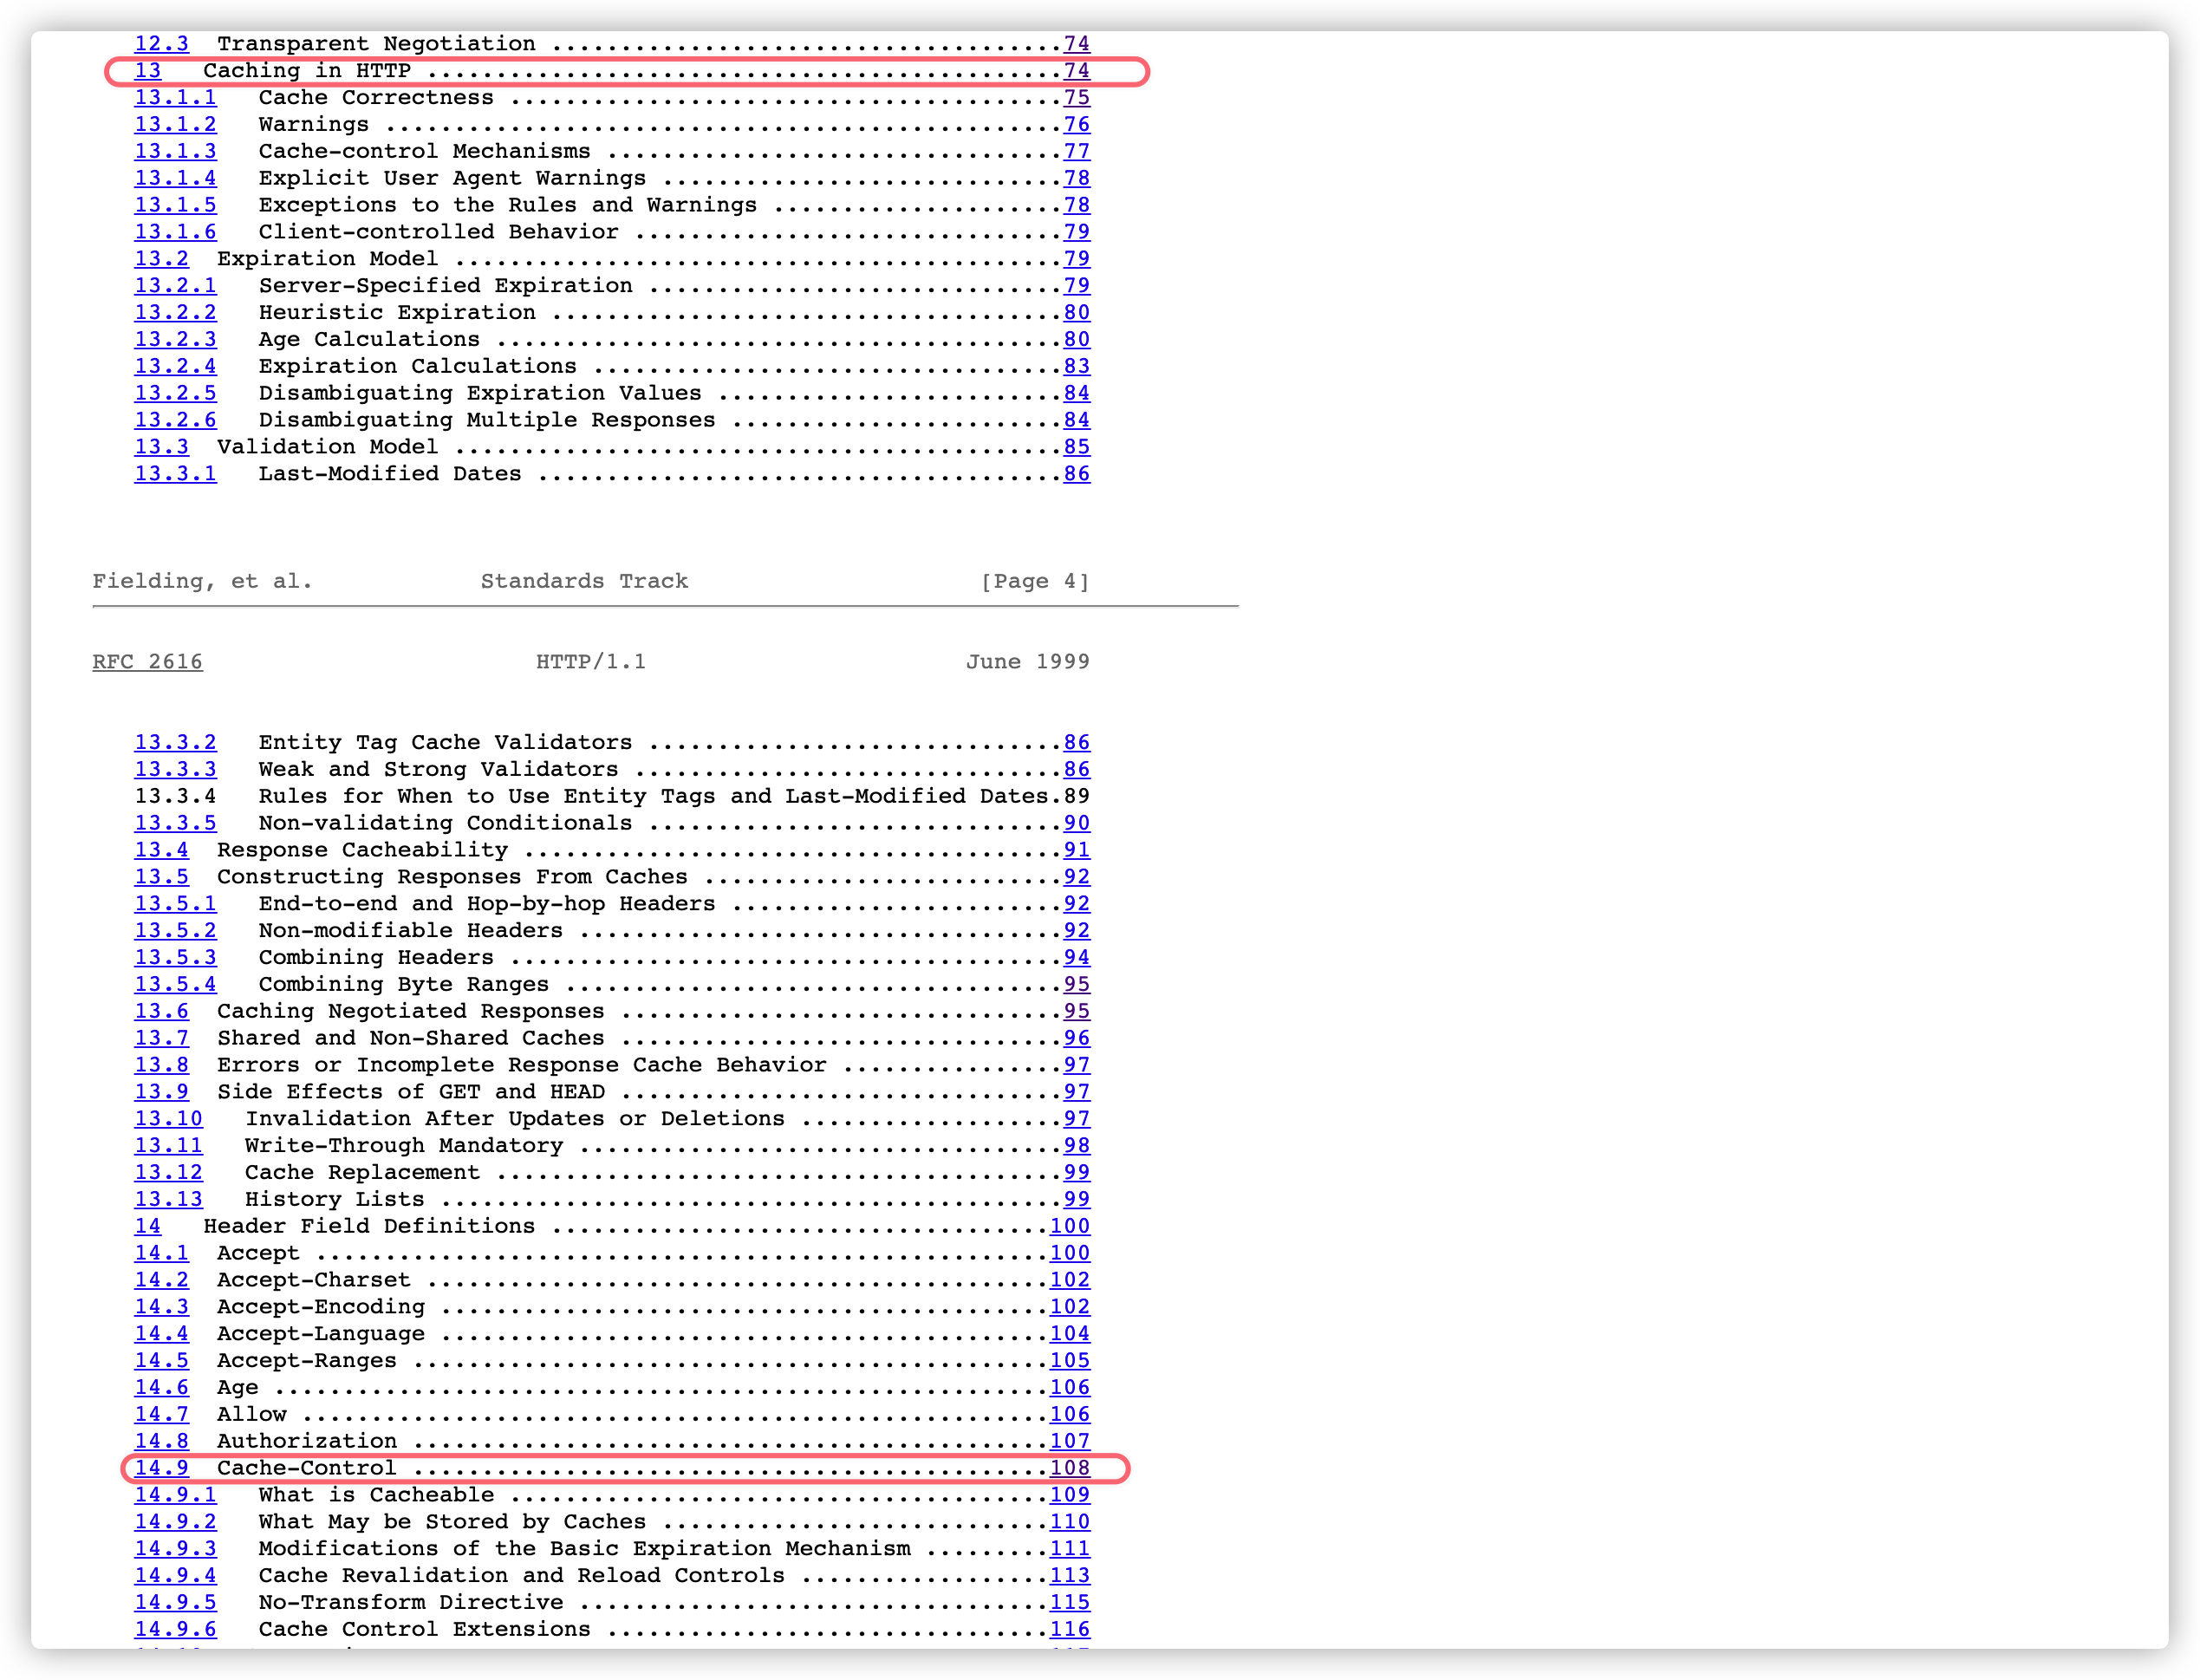Go to page 108 link for Cache-Control

pos(1069,1468)
